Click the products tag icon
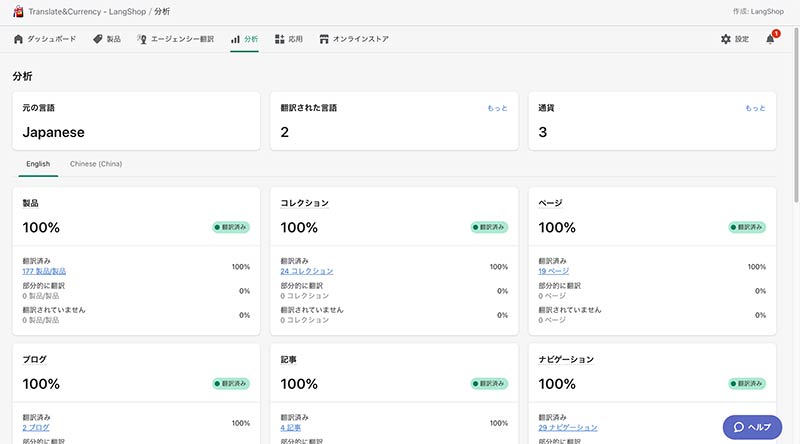 97,39
